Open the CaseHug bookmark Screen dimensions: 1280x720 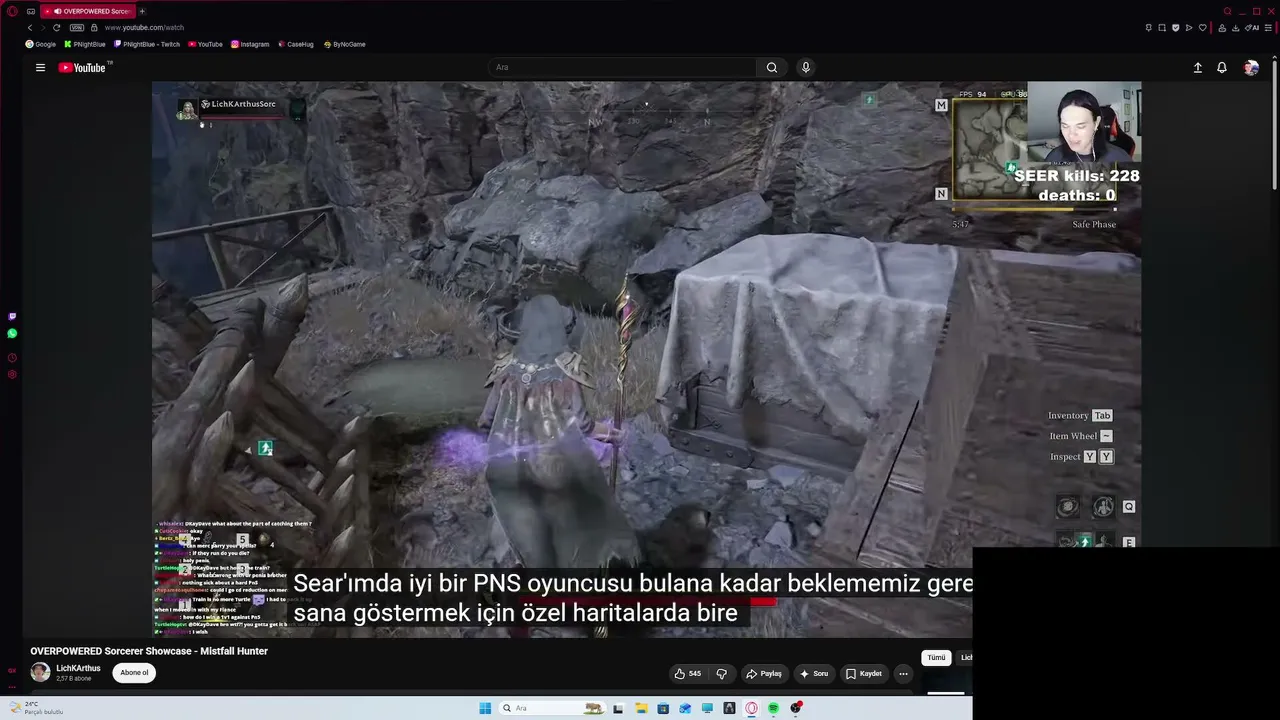(x=296, y=44)
